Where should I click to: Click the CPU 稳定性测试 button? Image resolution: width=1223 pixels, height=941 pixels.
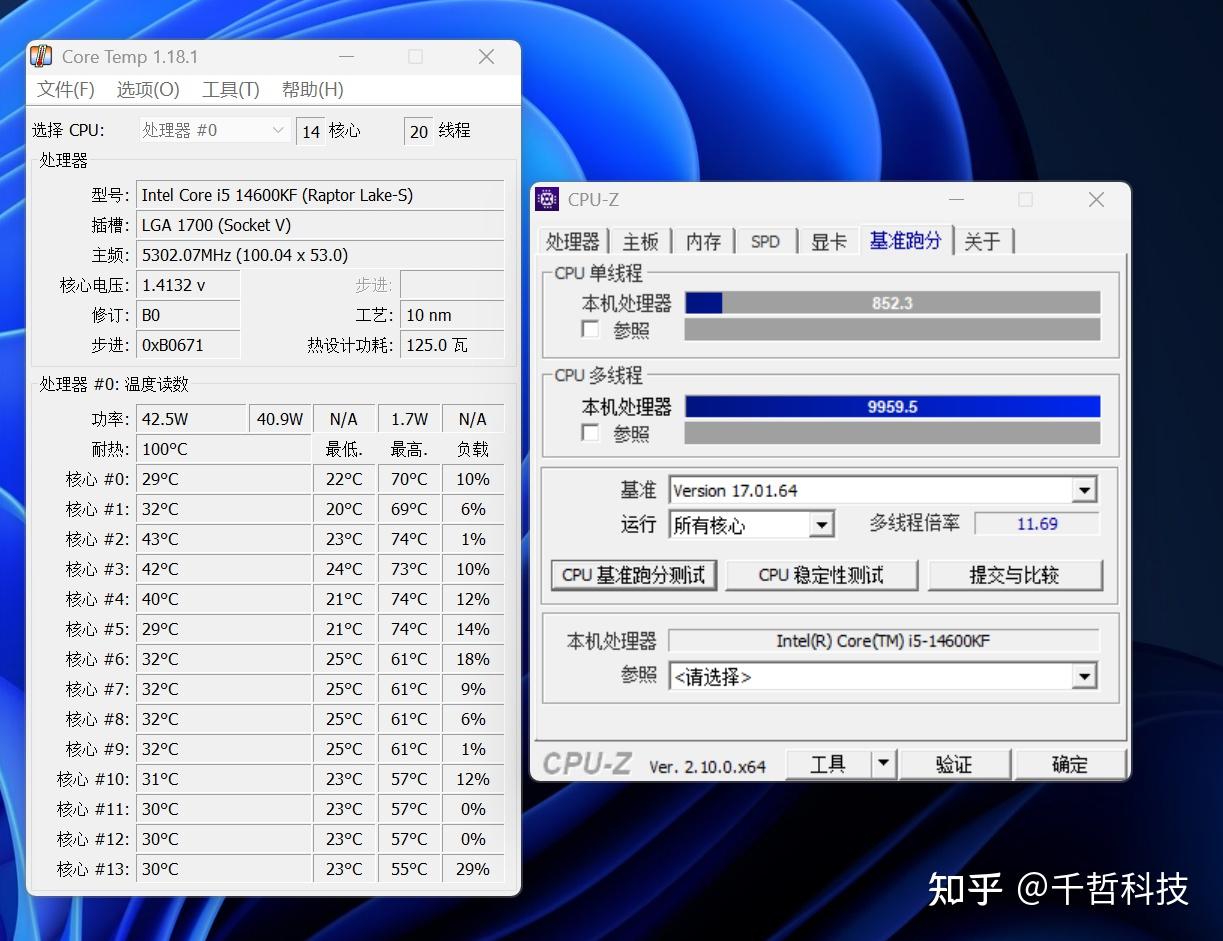pyautogui.click(x=821, y=575)
